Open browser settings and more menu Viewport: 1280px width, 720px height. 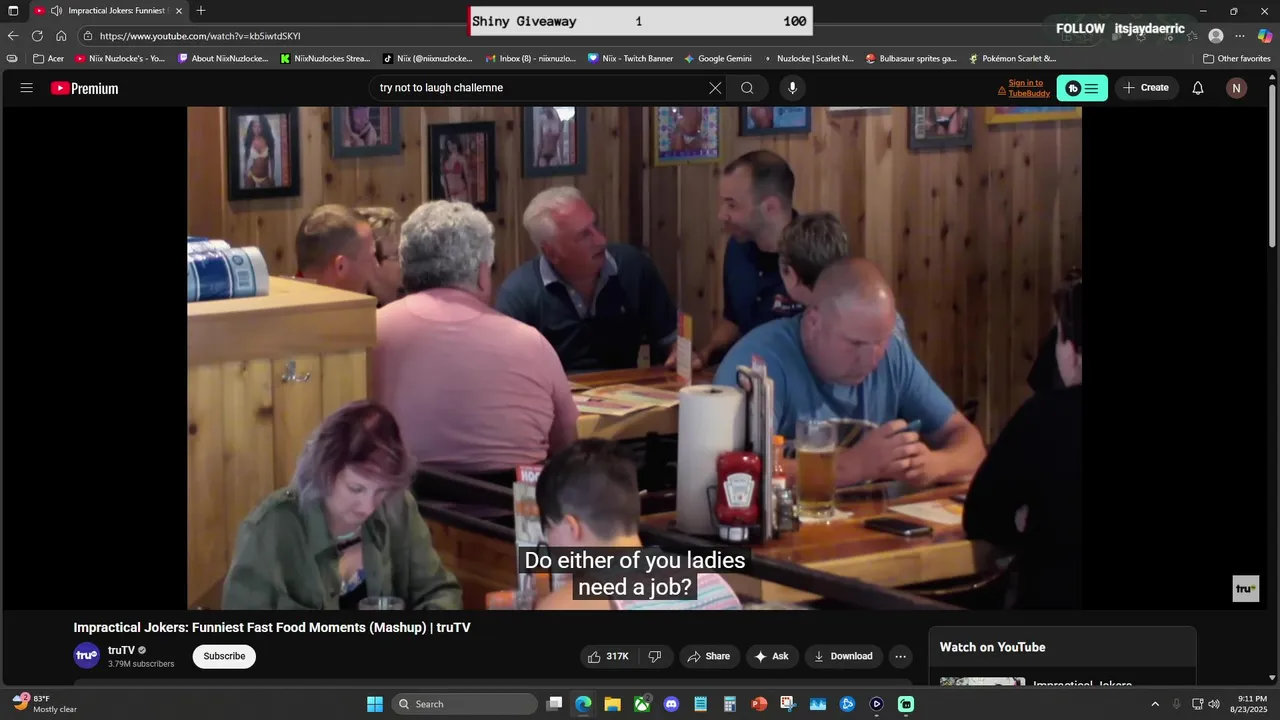[x=1240, y=35]
